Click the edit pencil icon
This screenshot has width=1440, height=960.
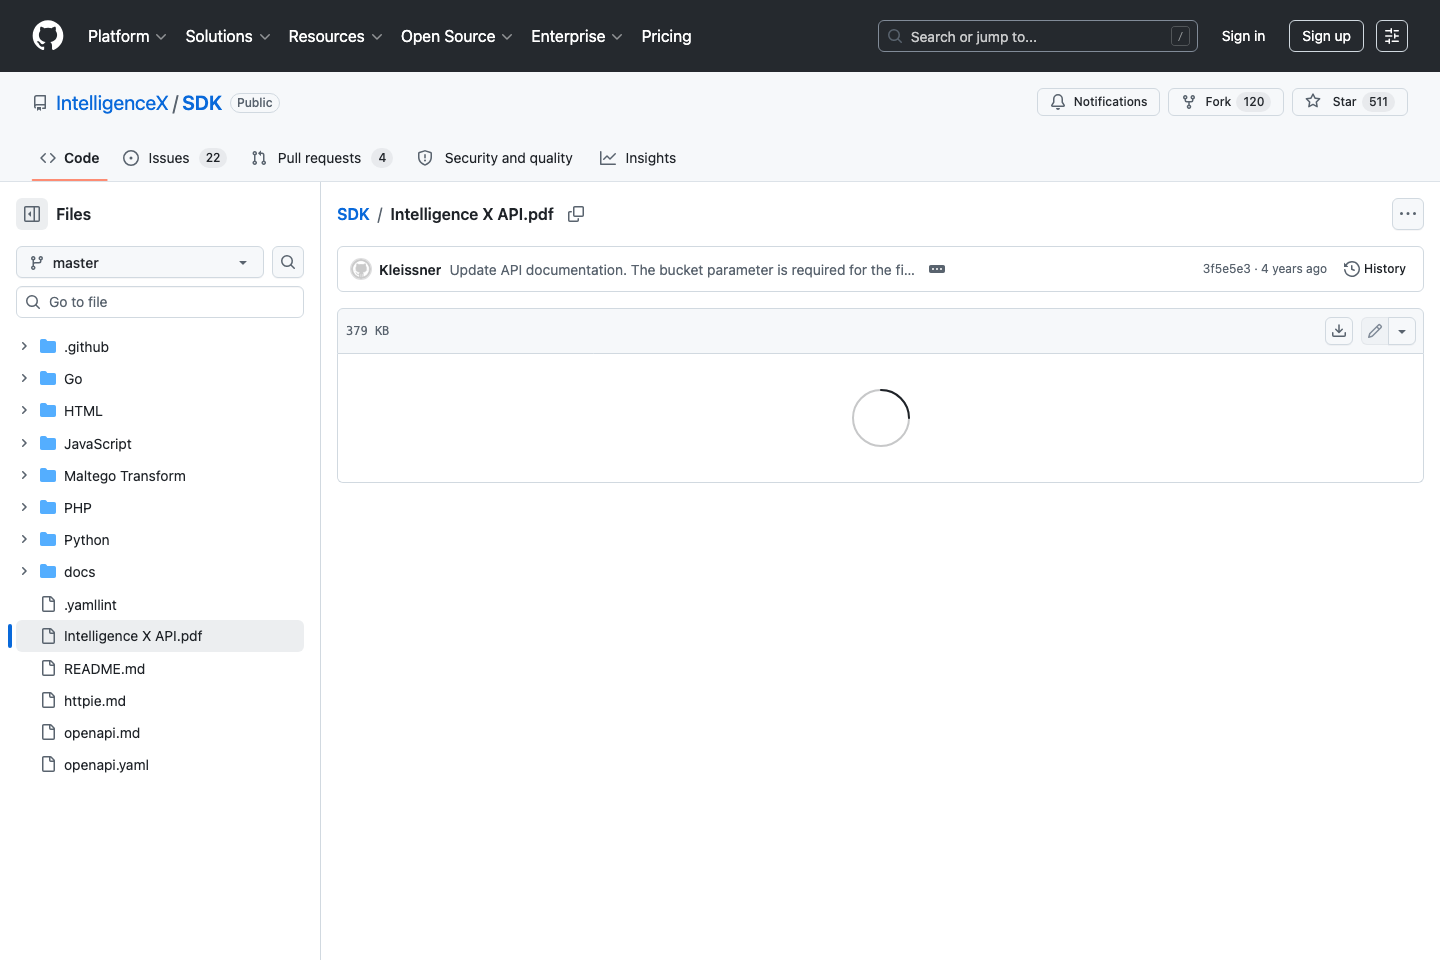tap(1374, 330)
